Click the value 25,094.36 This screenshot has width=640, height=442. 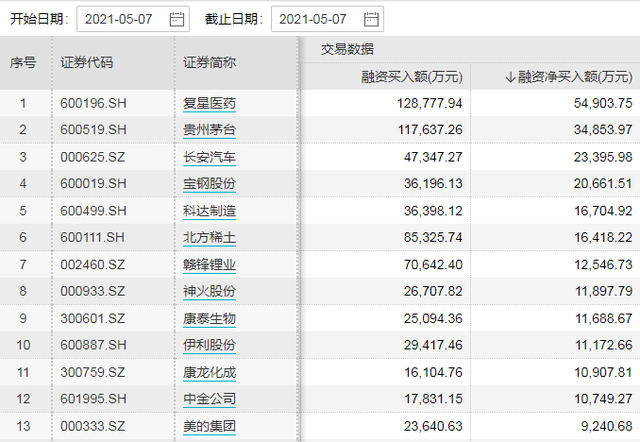[433, 318]
